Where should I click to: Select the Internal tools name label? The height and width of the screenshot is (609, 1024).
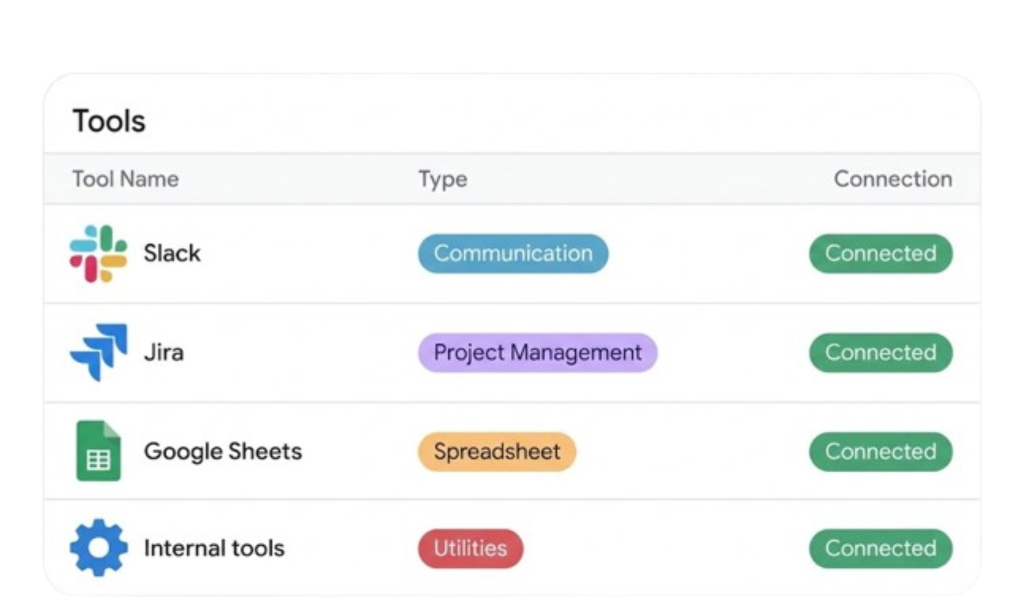[x=214, y=548]
